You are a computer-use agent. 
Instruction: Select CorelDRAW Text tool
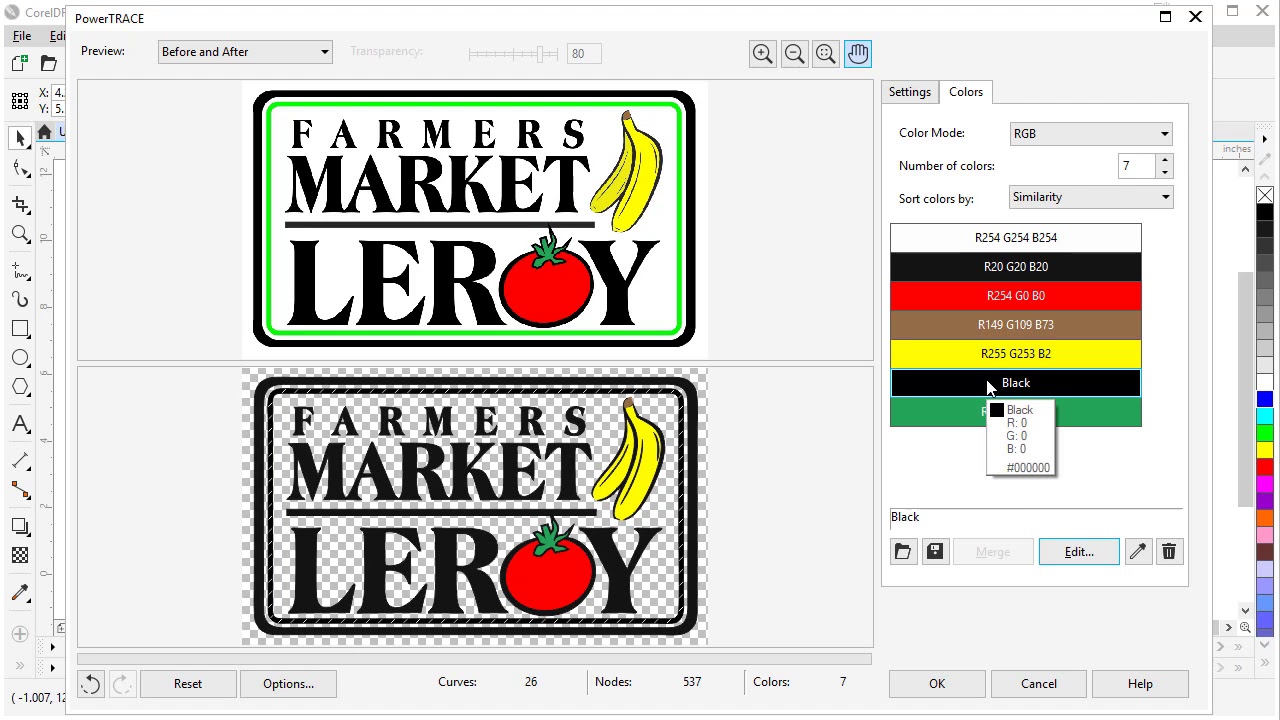[20, 424]
